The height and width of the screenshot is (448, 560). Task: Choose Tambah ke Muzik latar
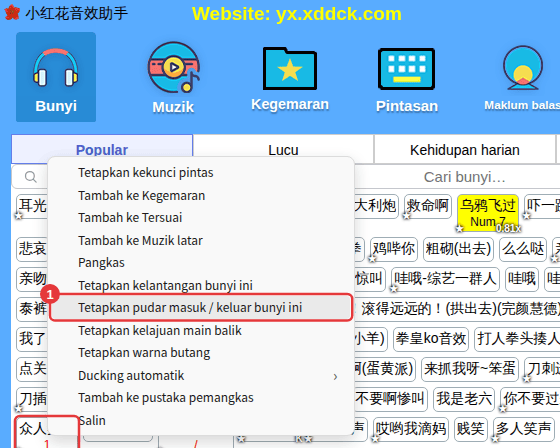point(201,240)
